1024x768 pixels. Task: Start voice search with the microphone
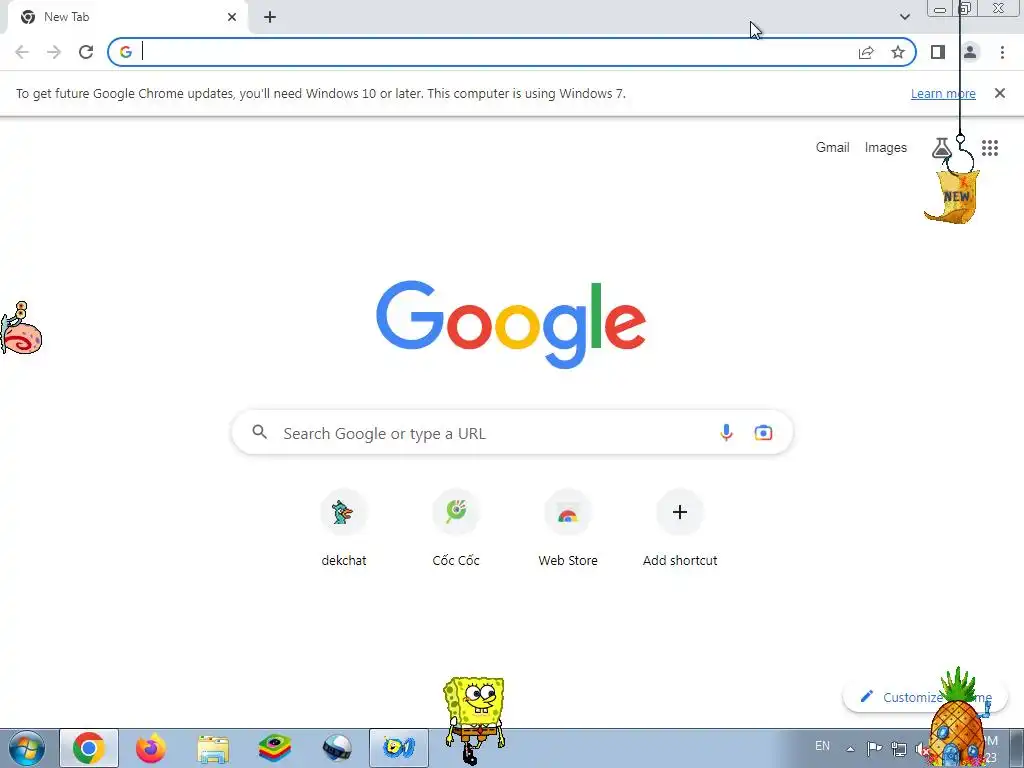726,432
